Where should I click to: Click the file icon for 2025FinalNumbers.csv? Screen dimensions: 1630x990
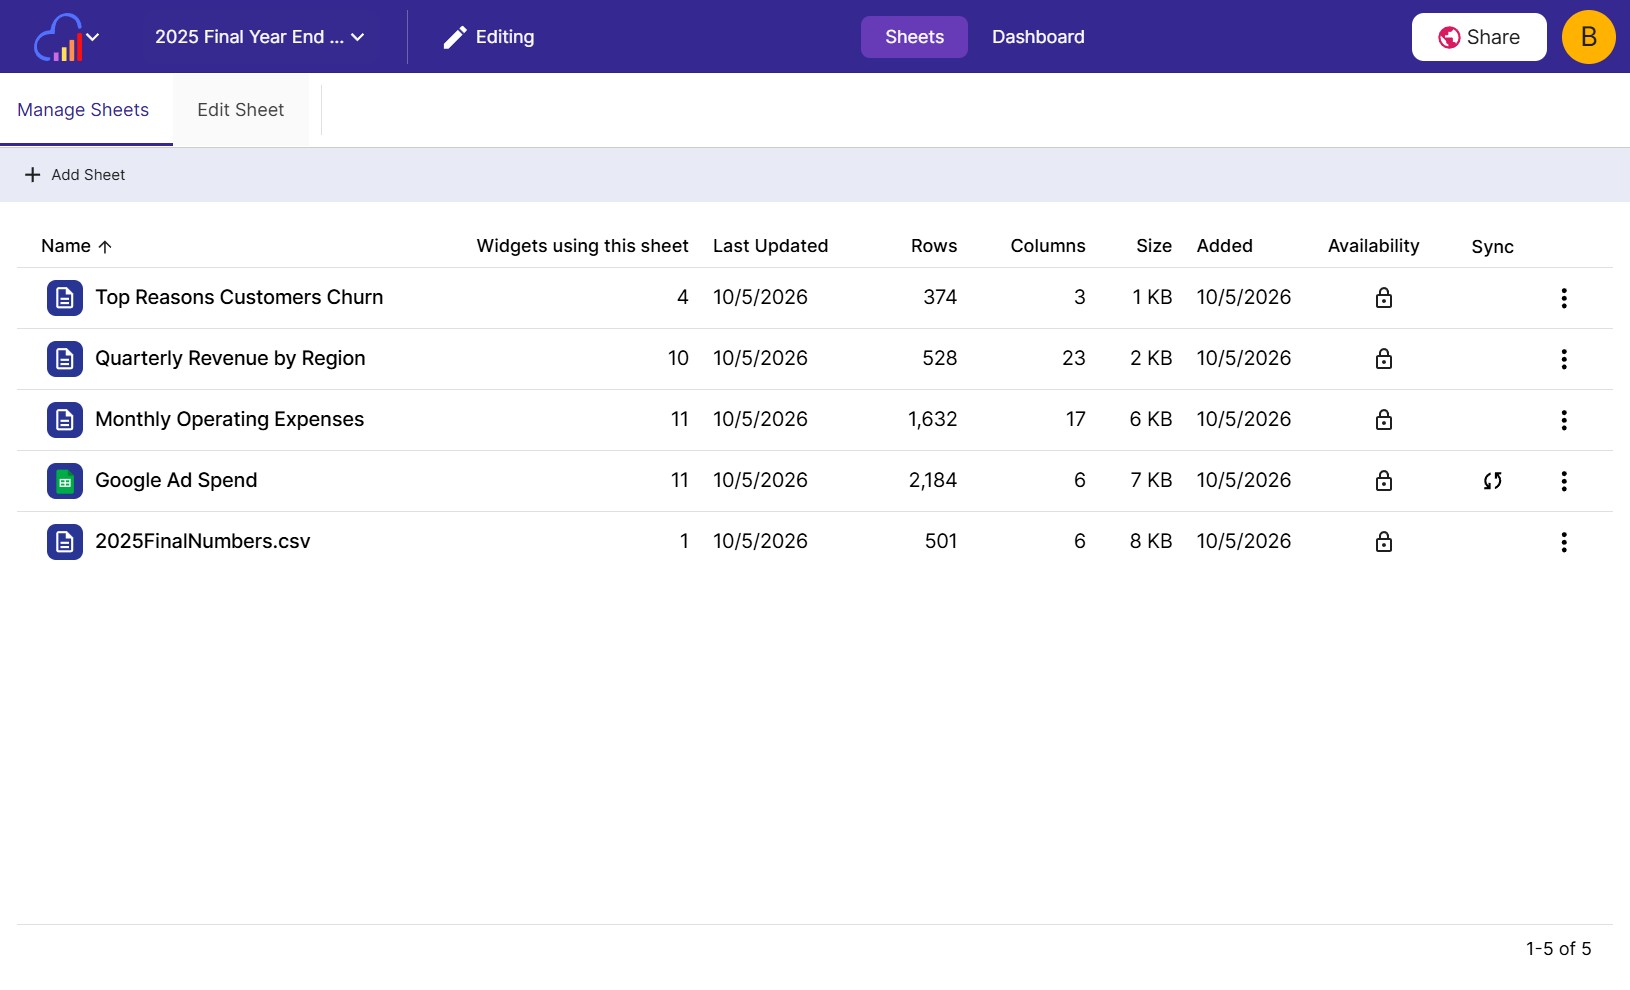tap(65, 542)
